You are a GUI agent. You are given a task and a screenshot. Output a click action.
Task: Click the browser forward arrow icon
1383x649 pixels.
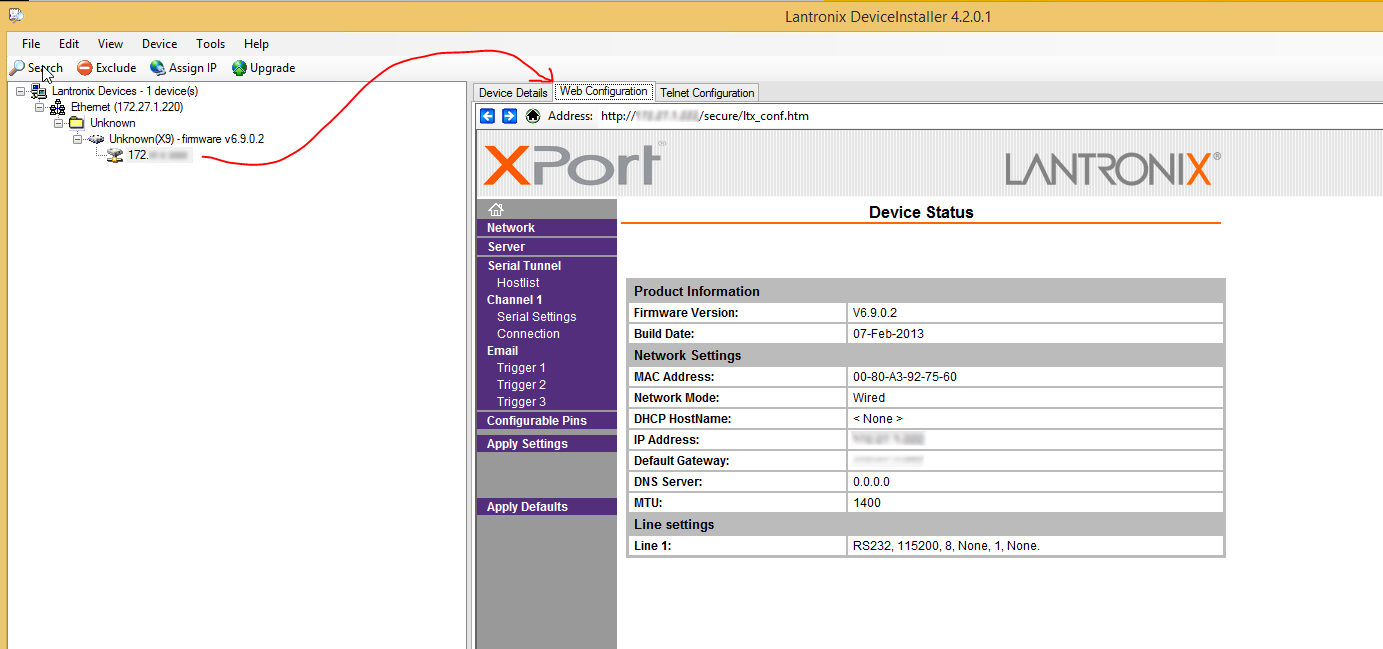click(510, 116)
